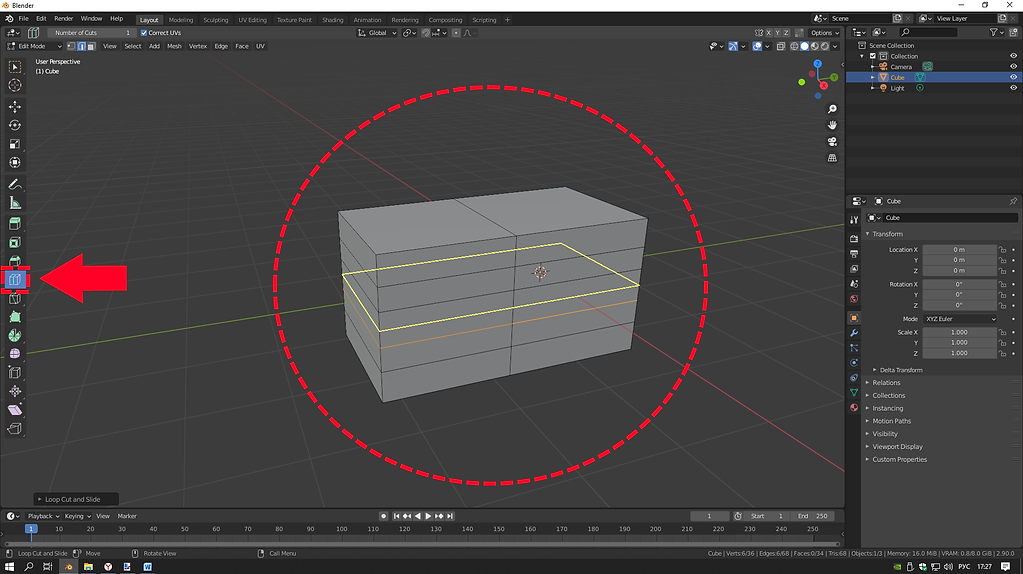Image resolution: width=1023 pixels, height=574 pixels.
Task: Choose the Move tool
Action: pos(14,106)
